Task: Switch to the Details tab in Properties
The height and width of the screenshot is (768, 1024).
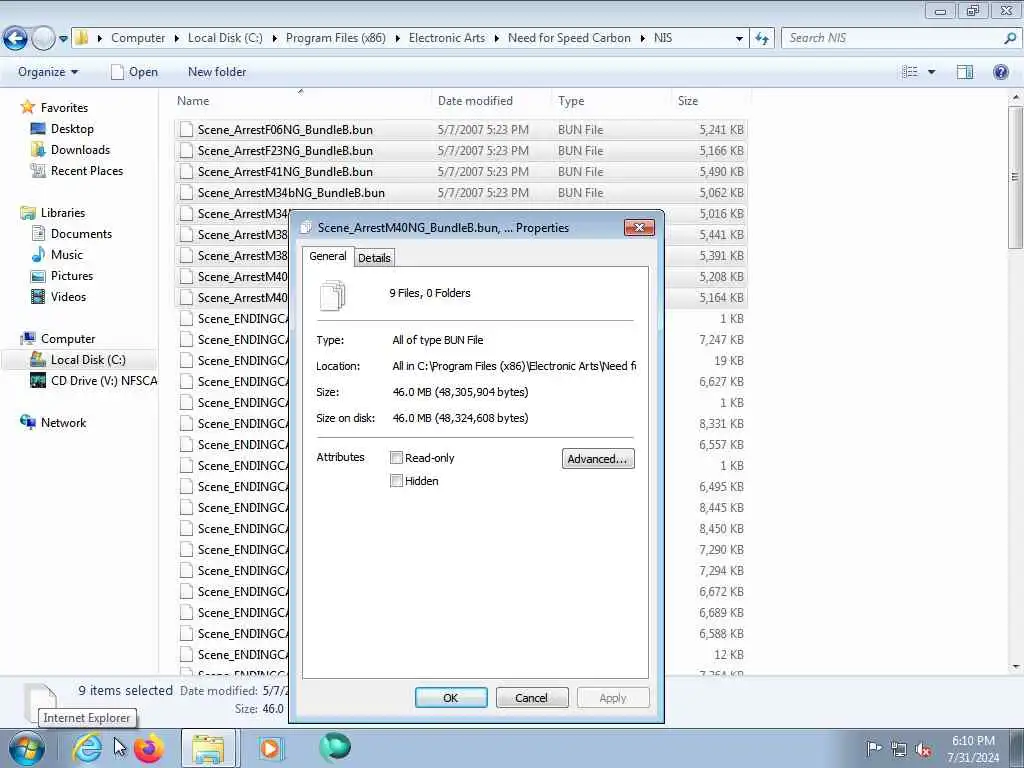Action: (x=374, y=258)
